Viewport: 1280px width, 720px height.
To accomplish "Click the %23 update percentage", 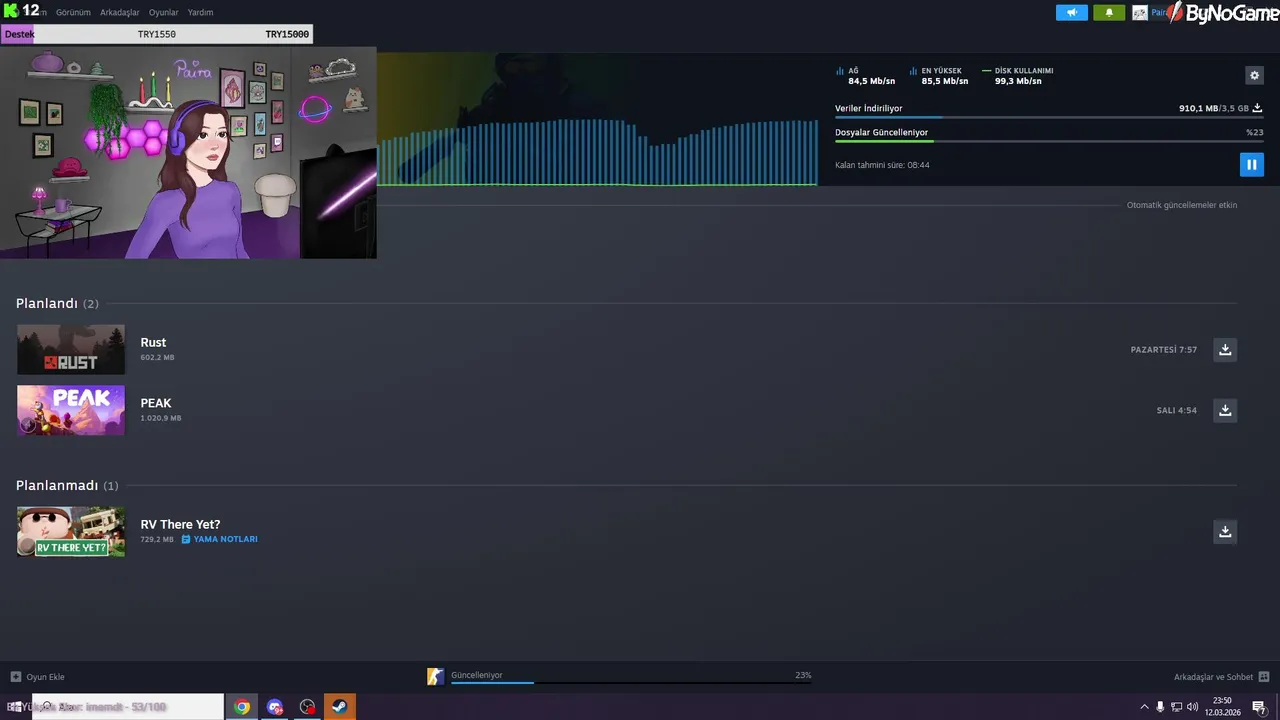I will [1255, 132].
